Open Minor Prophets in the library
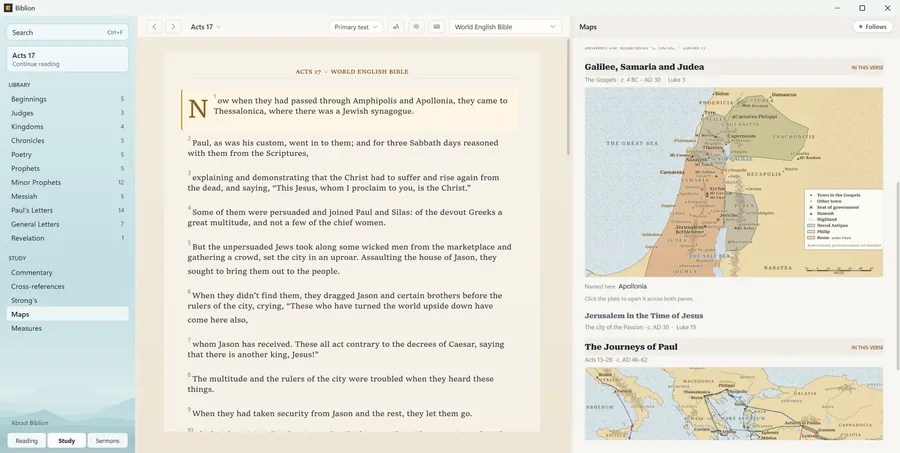Viewport: 900px width, 453px height. click(x=67, y=183)
